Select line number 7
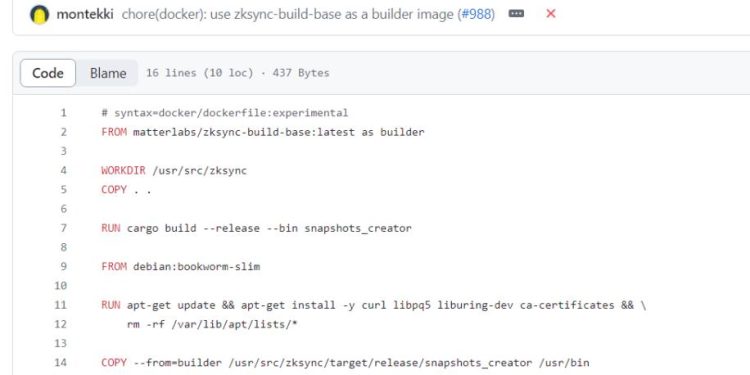750x375 pixels. pos(63,228)
